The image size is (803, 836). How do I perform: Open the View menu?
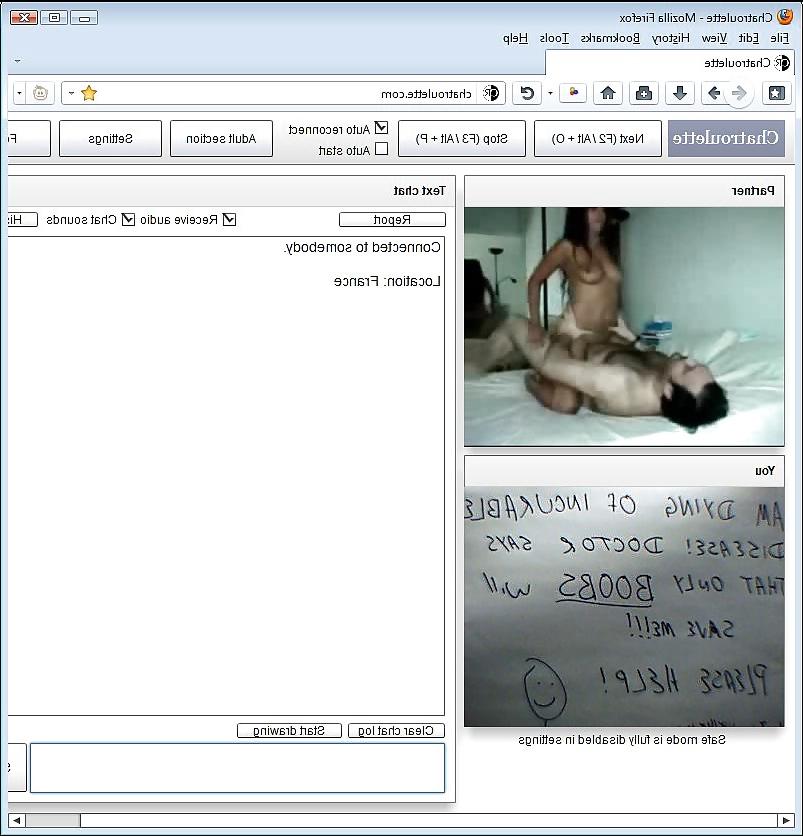coord(714,38)
